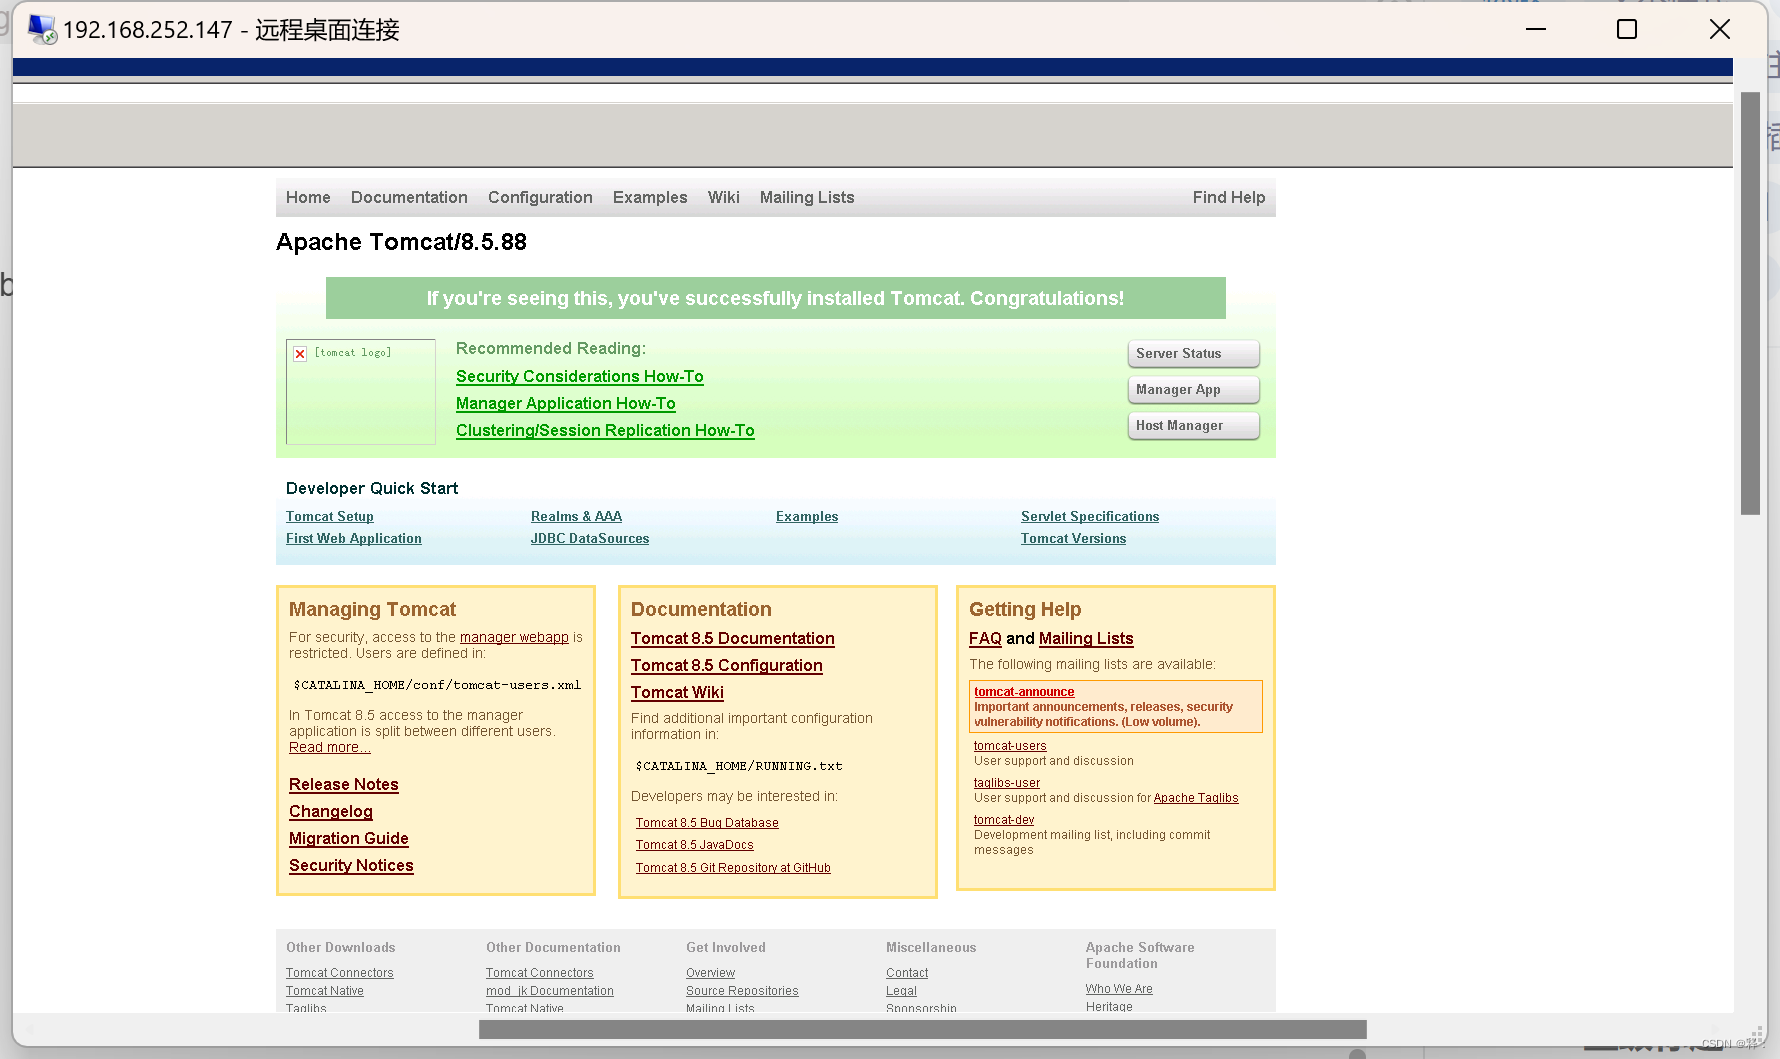Open Security Considerations How-To link
This screenshot has height=1059, width=1780.
pos(580,376)
